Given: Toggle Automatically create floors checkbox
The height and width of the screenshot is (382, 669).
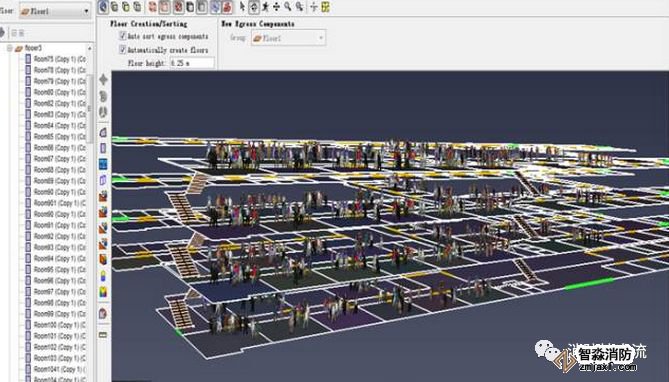Looking at the screenshot, I should 122,50.
